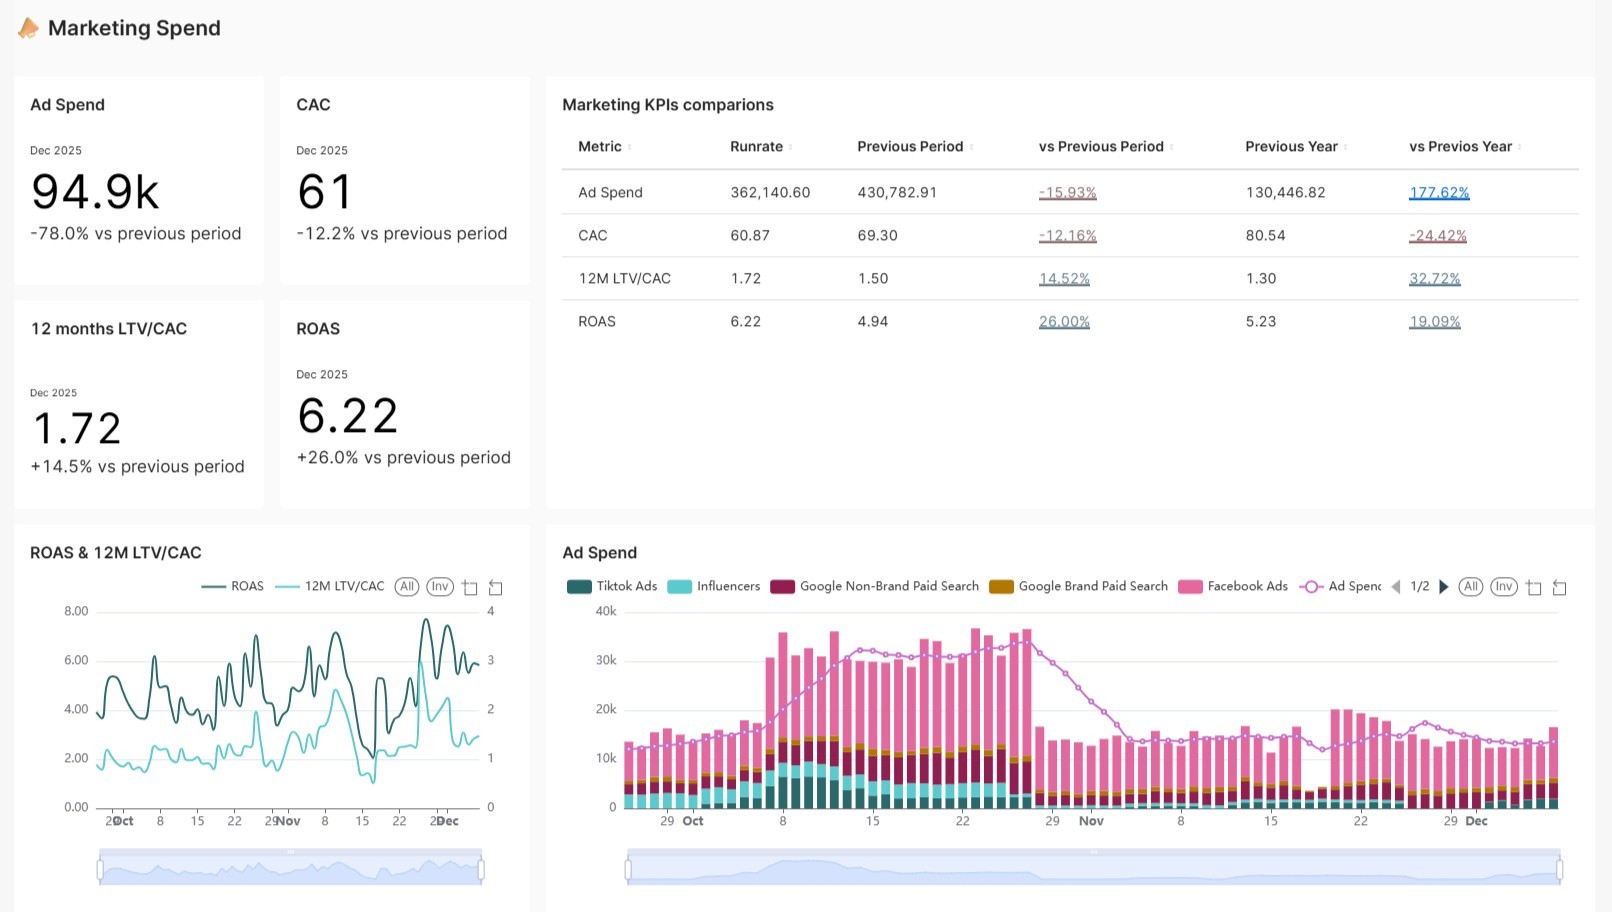Click the vs Previos Year column header

1460,147
